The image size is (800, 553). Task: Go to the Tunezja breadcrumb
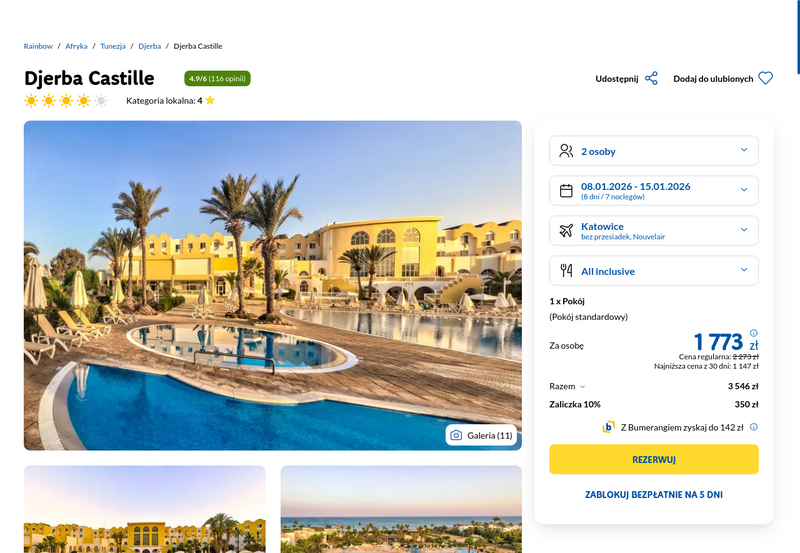[x=113, y=46]
